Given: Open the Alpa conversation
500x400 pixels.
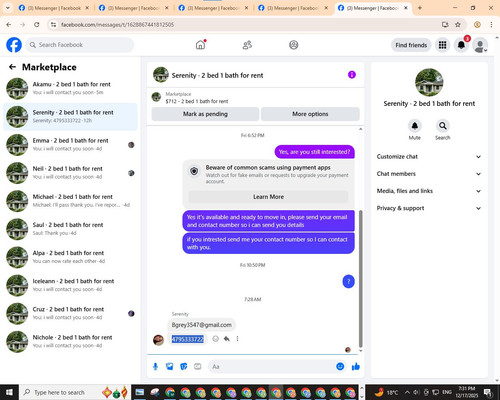Looking at the screenshot, I should [70, 257].
